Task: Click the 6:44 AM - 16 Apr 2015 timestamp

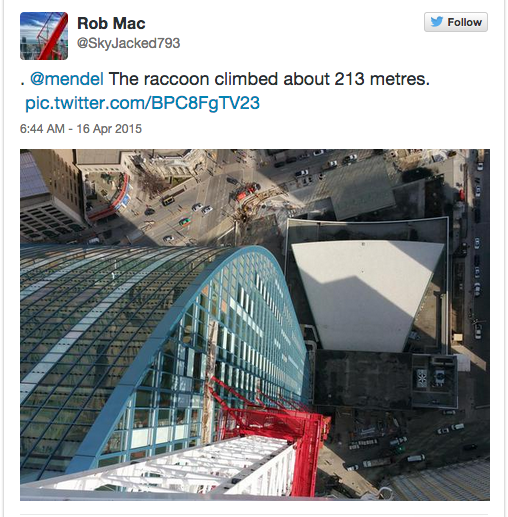Action: [x=81, y=129]
